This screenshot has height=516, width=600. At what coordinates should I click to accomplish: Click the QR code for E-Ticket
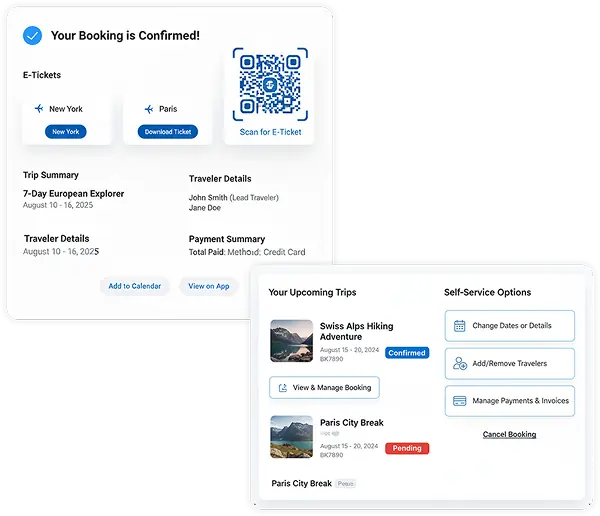pos(270,84)
